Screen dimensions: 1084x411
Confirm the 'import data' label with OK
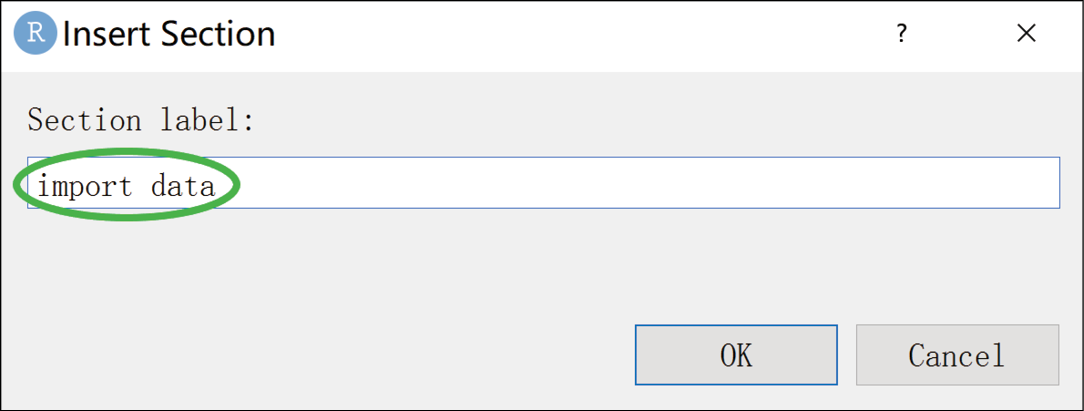[x=736, y=355]
